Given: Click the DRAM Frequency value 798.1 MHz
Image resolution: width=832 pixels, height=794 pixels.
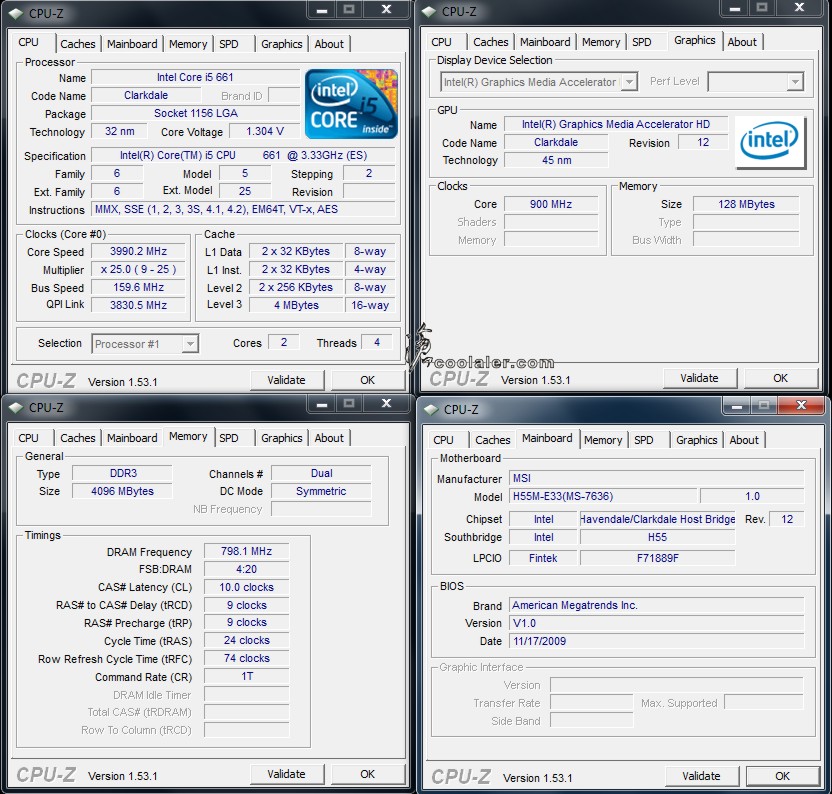Looking at the screenshot, I should point(247,551).
